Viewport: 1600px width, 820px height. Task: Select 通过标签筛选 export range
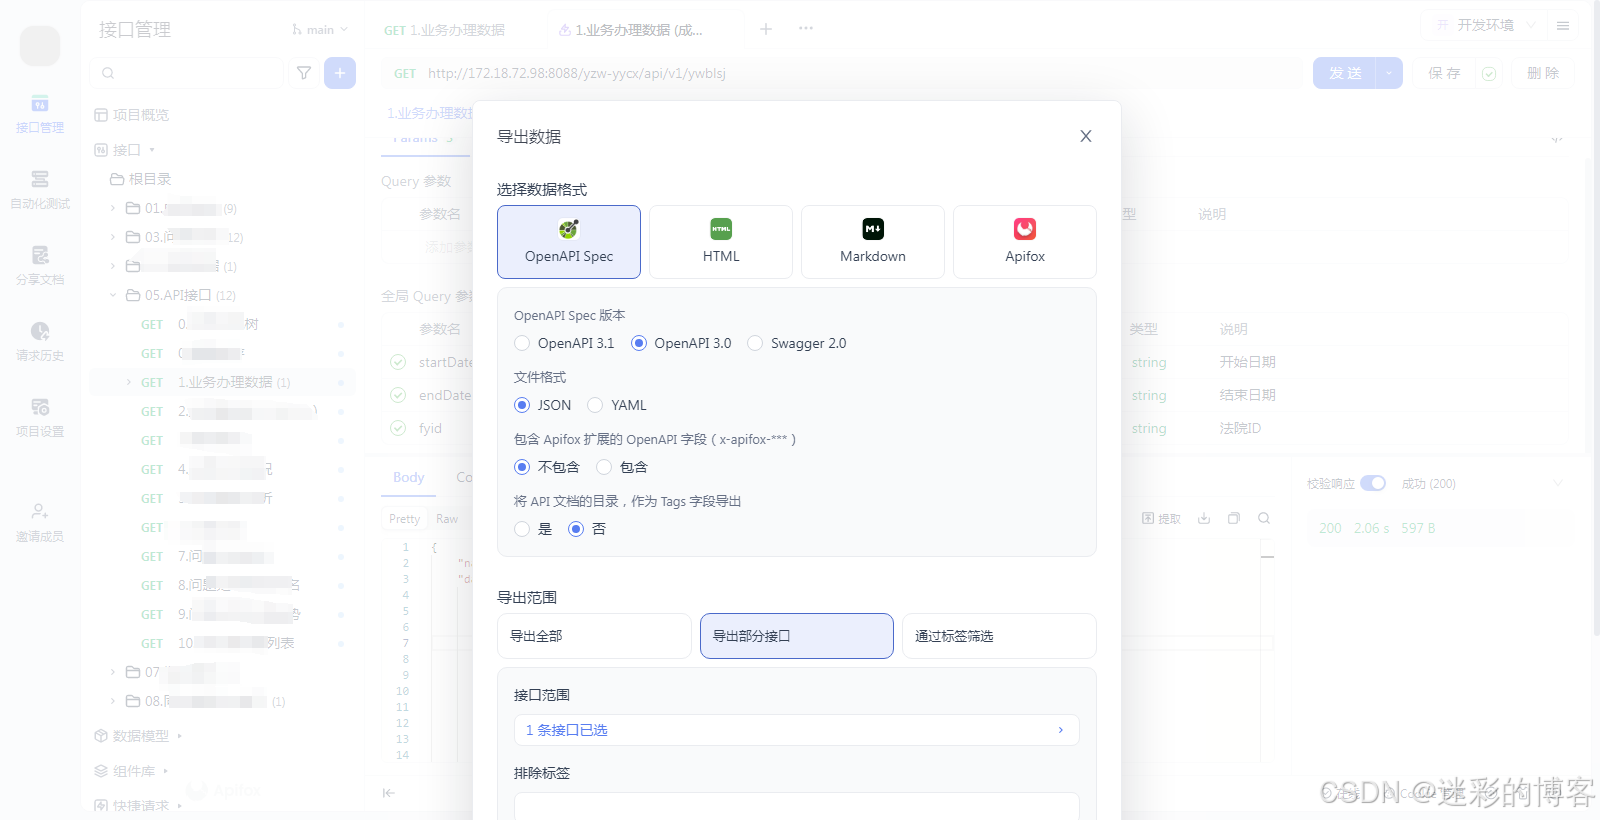coord(999,636)
